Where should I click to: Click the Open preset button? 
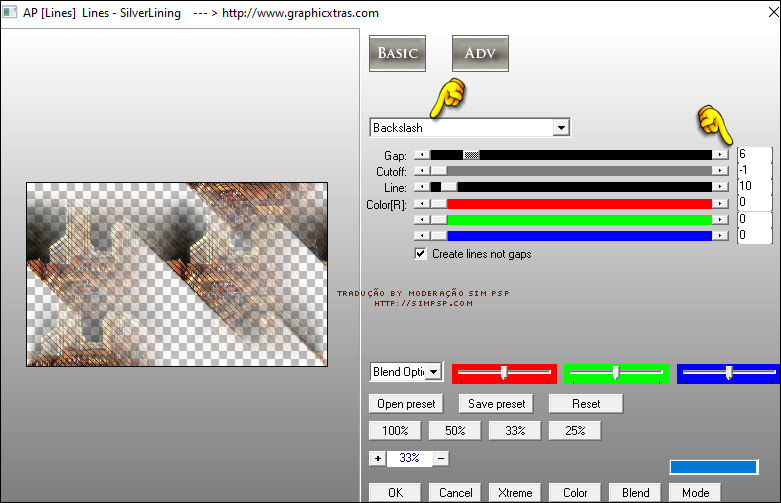pyautogui.click(x=407, y=404)
